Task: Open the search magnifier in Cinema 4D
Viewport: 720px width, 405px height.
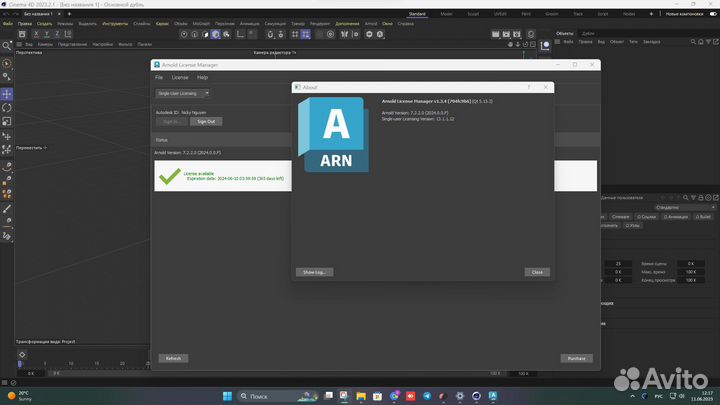Action: [x=6, y=46]
